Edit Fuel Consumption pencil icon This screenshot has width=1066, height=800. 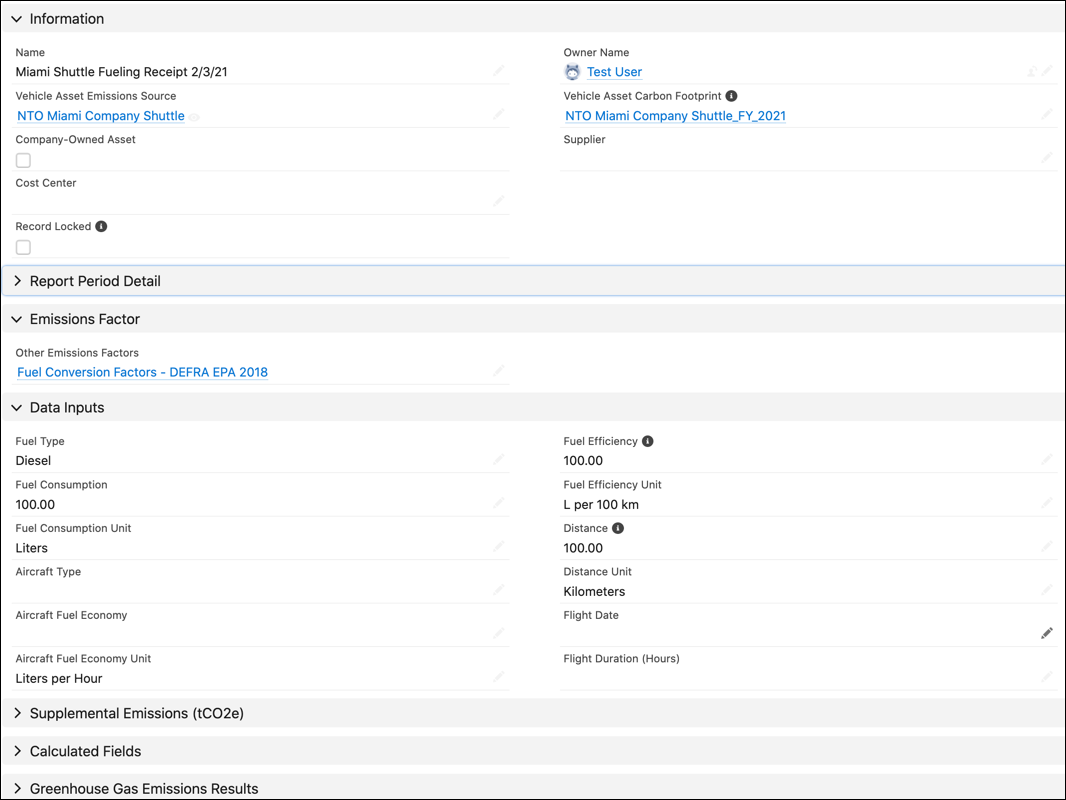(x=498, y=503)
